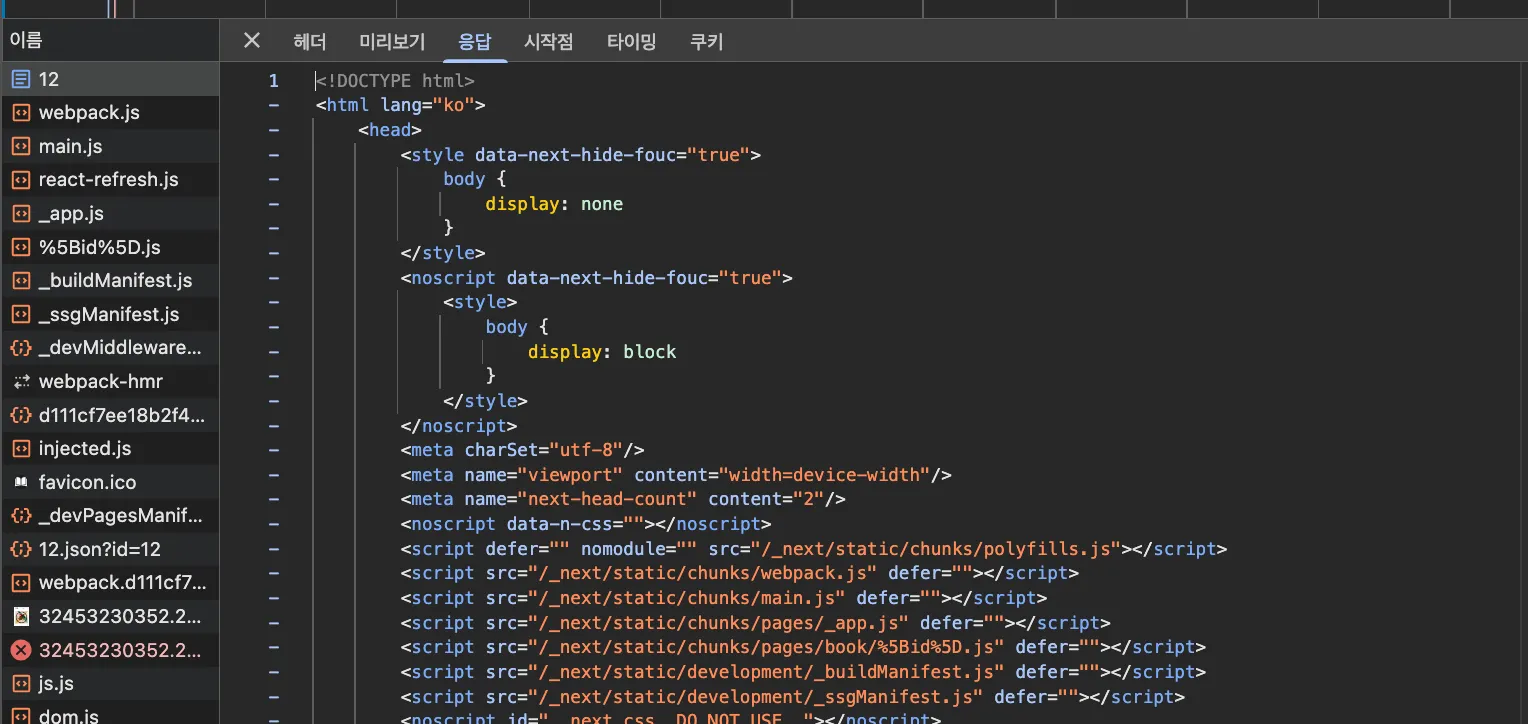This screenshot has height=724, width=1528.
Task: Click the JSON braces icon beside _devPagesManif
Action: (20, 516)
